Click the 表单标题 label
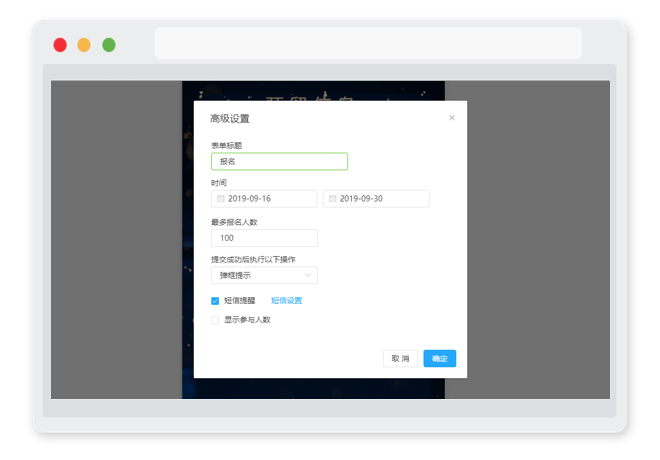The width and height of the screenshot is (660, 460). (226, 146)
